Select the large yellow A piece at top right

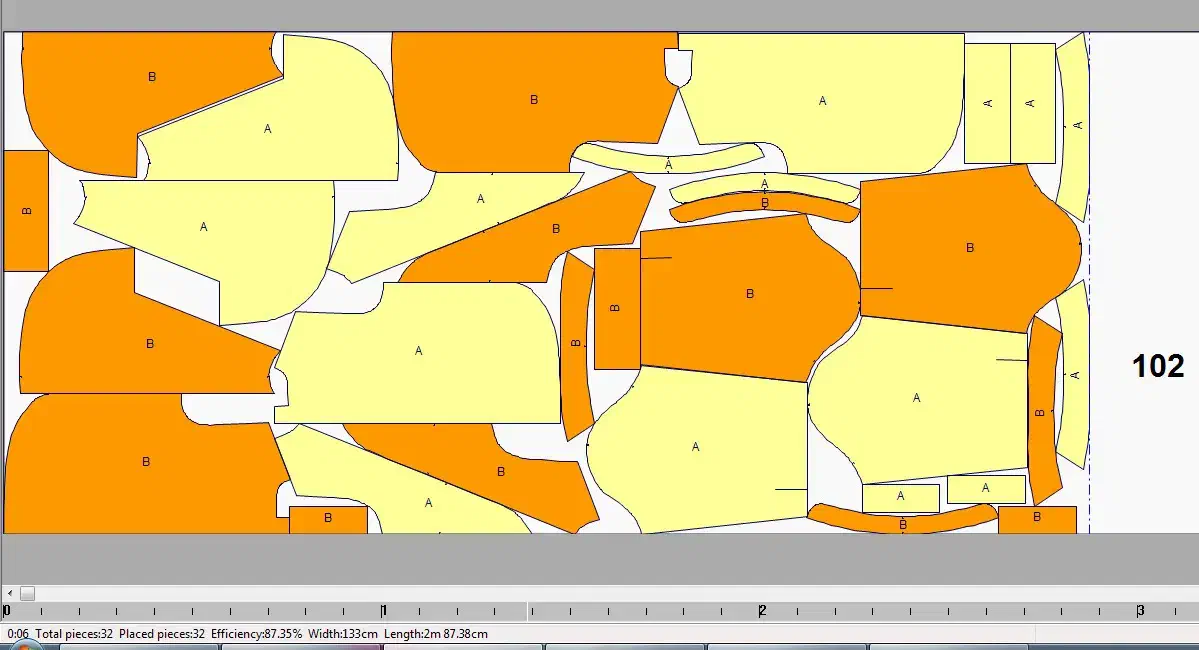click(822, 100)
